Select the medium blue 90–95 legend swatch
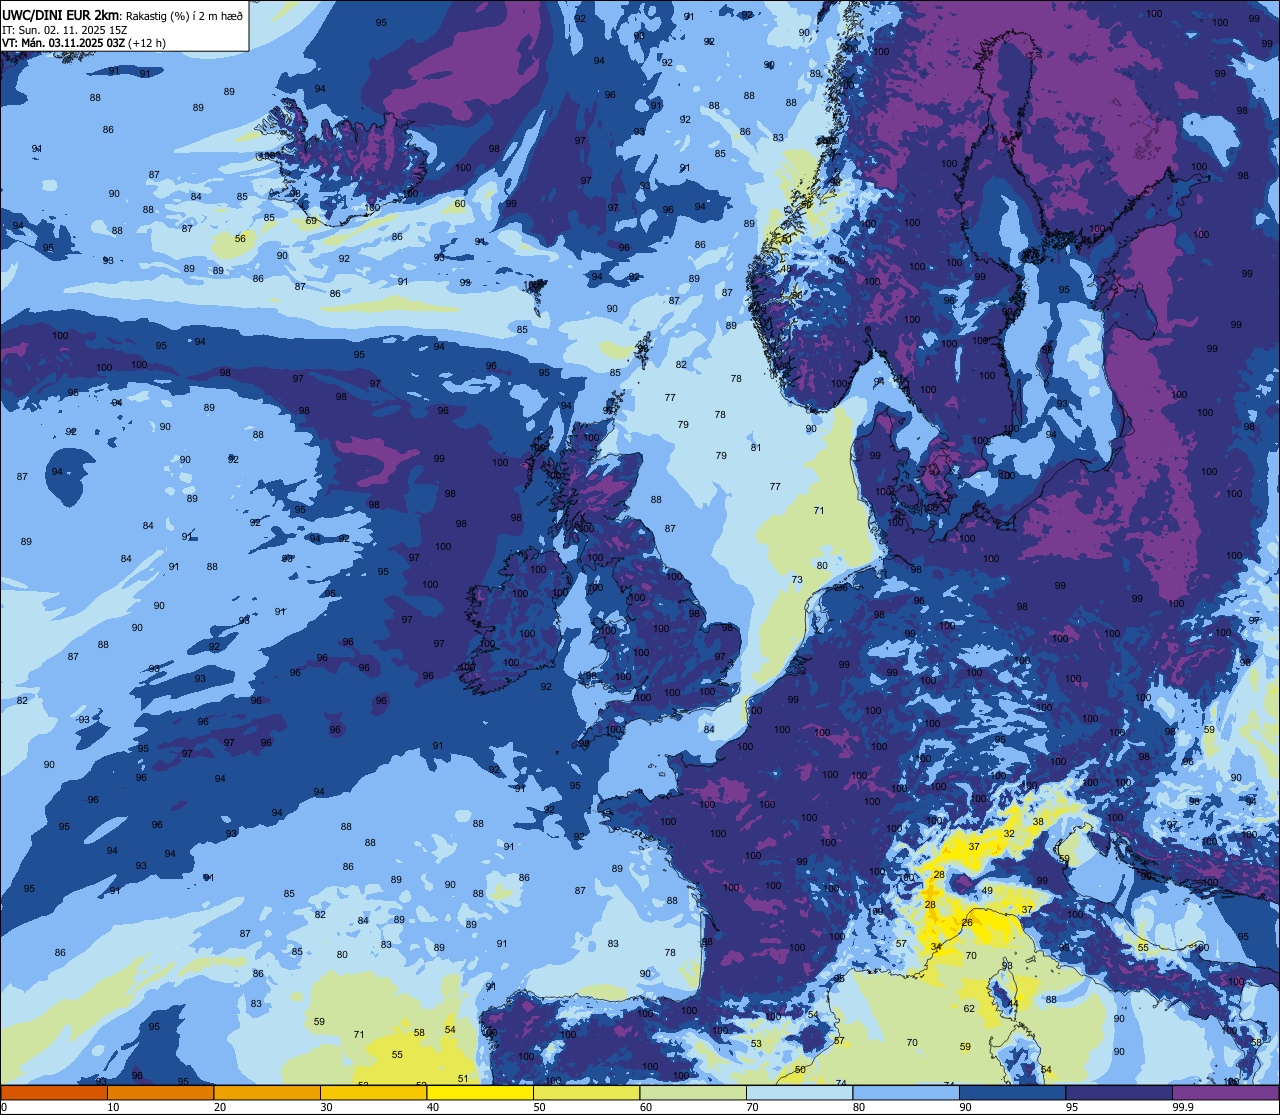The width and height of the screenshot is (1280, 1115). [1012, 1092]
